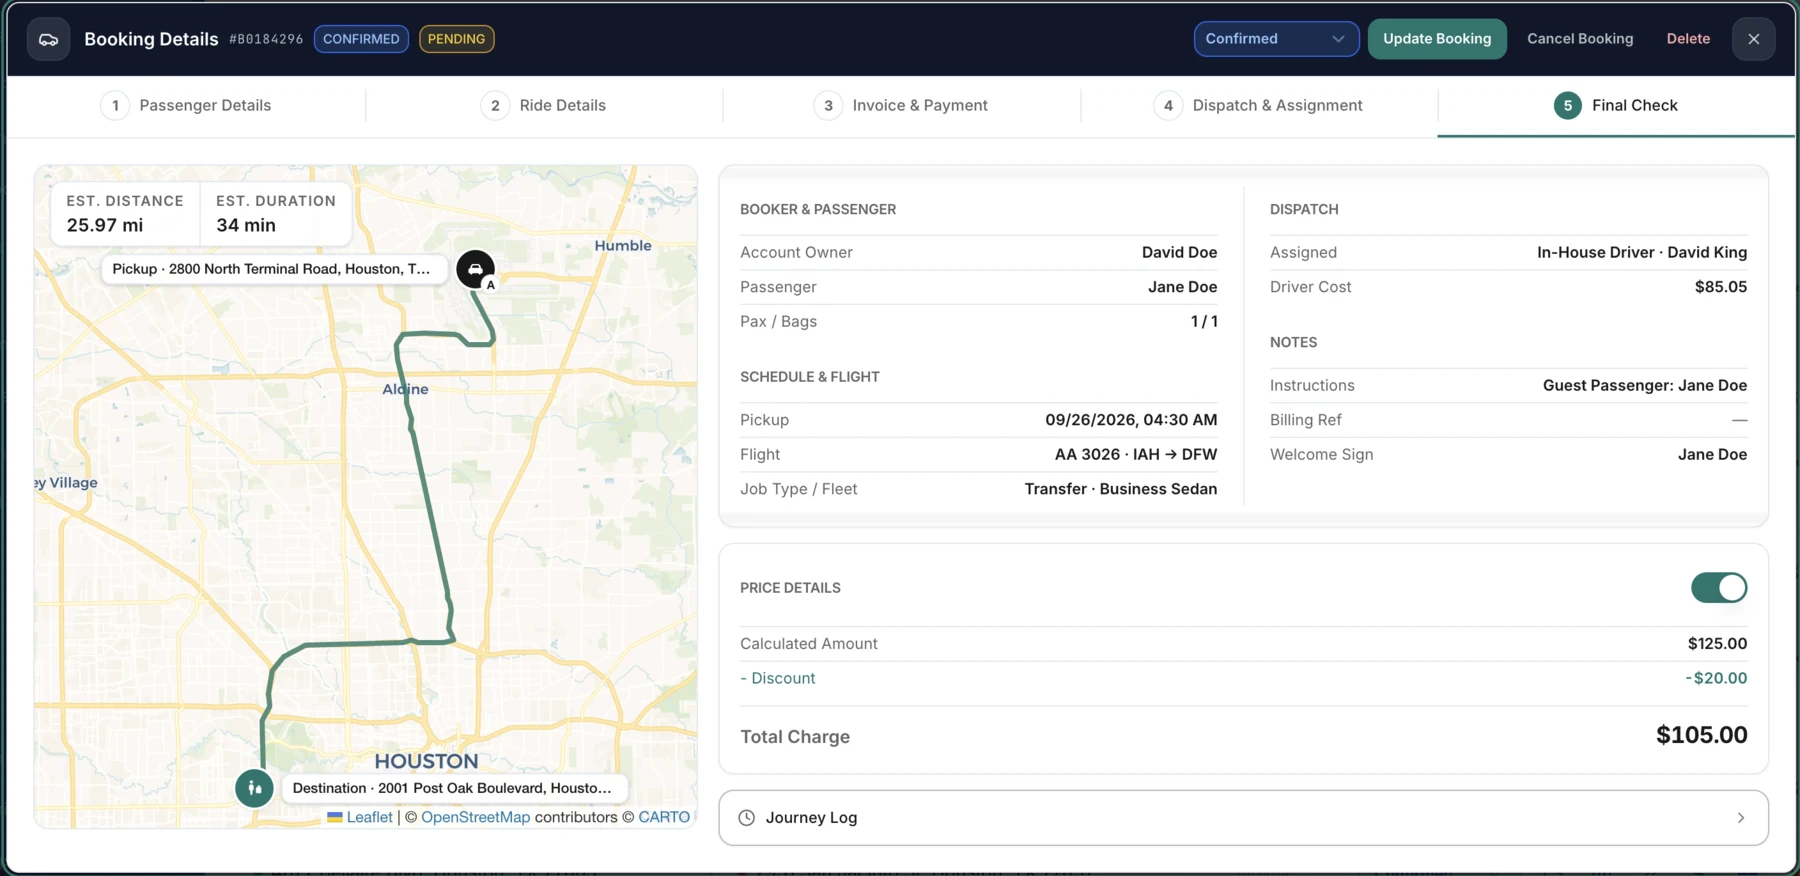Click Total Charge $105.00

[1702, 735]
